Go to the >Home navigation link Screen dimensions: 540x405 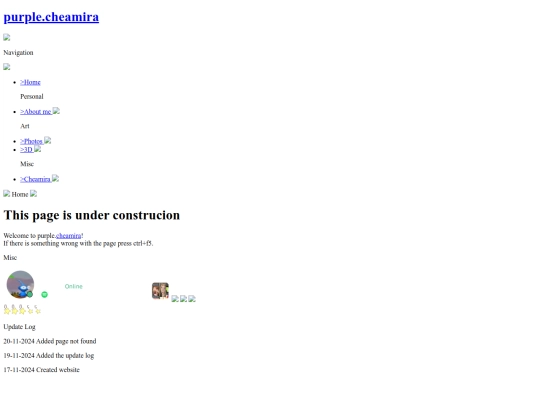[30, 82]
